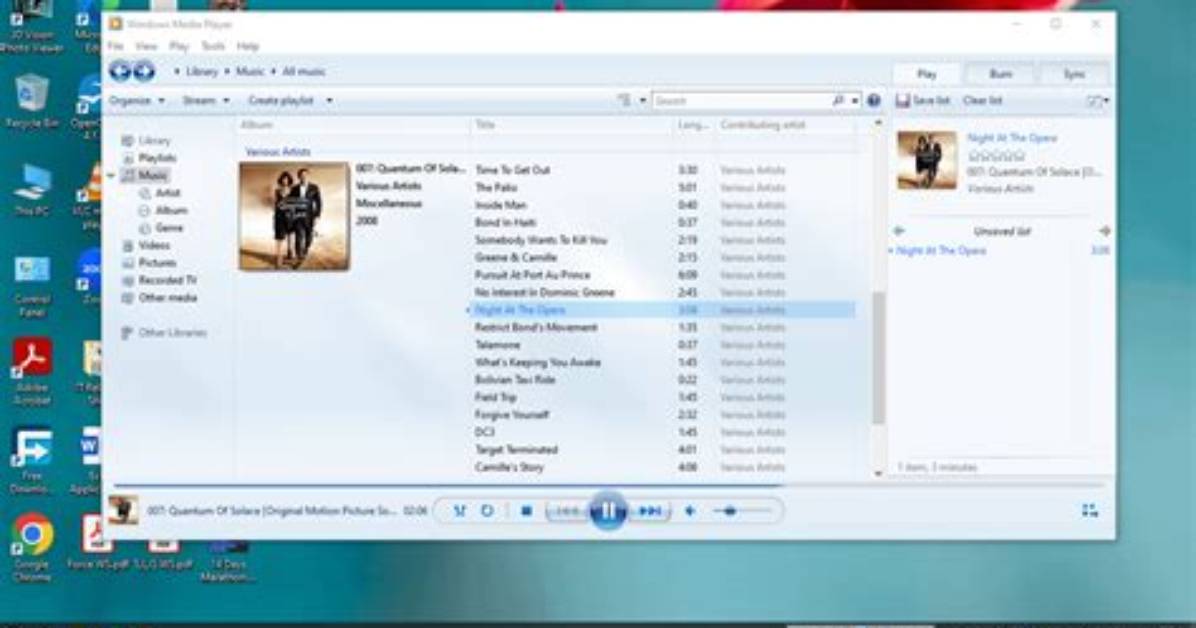Click on the volume slider

744,510
